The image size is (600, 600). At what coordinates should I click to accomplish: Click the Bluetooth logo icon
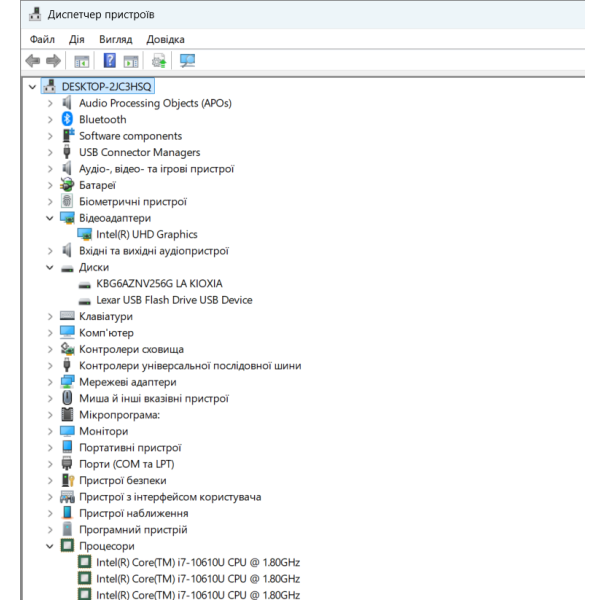(67, 119)
